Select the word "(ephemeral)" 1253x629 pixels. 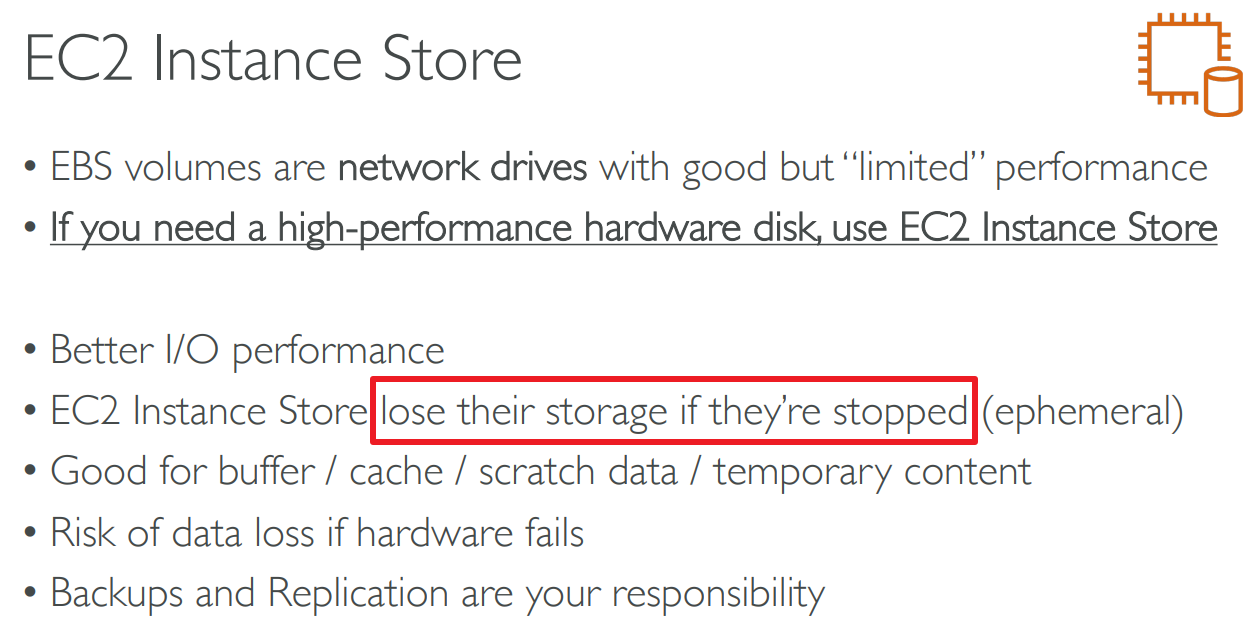[1083, 412]
